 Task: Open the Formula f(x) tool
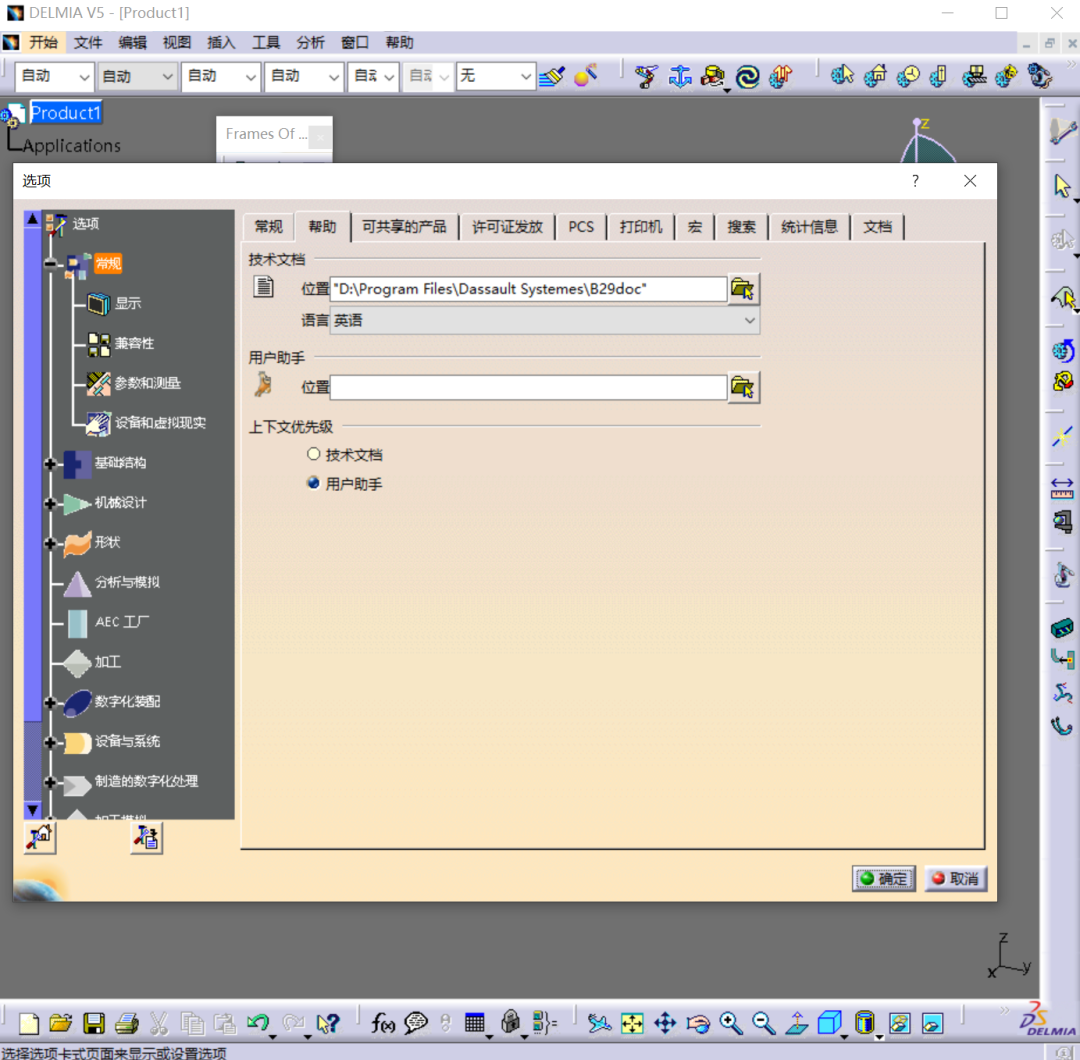click(383, 1023)
